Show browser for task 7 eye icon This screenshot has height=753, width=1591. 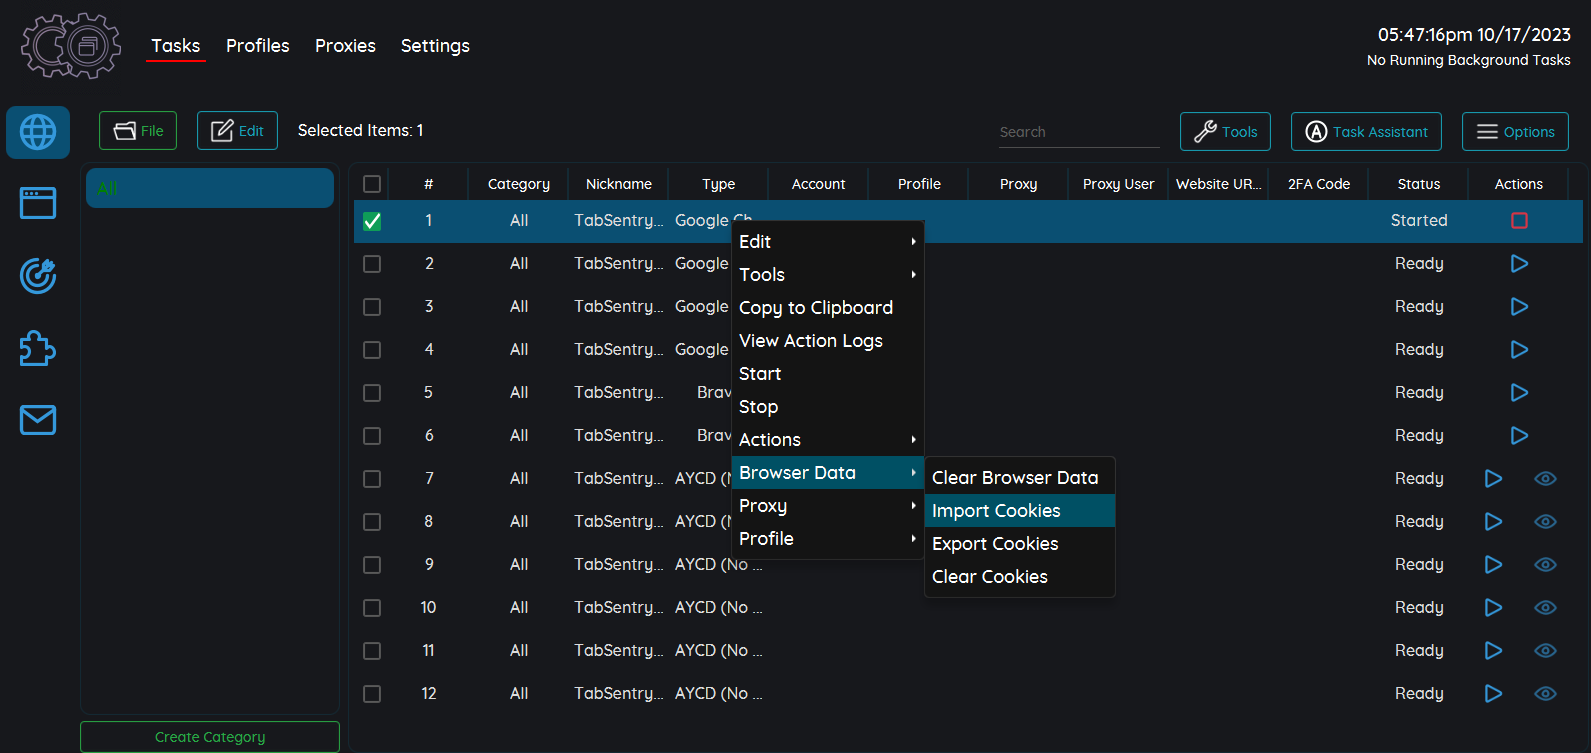tap(1545, 478)
